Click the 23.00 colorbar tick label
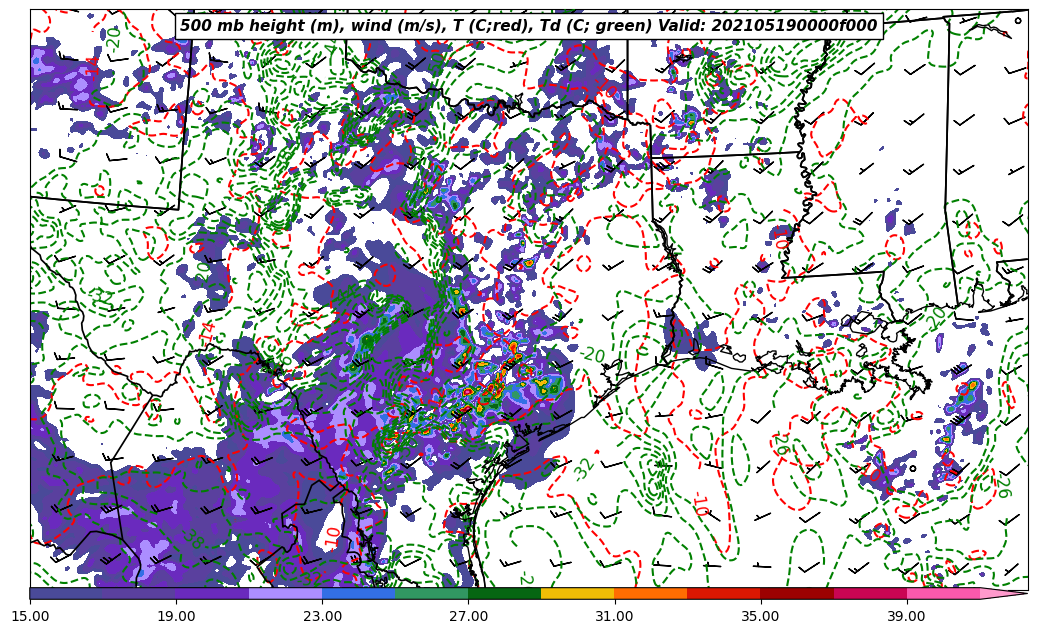Screen dimensions: 1037x633 pos(322,616)
